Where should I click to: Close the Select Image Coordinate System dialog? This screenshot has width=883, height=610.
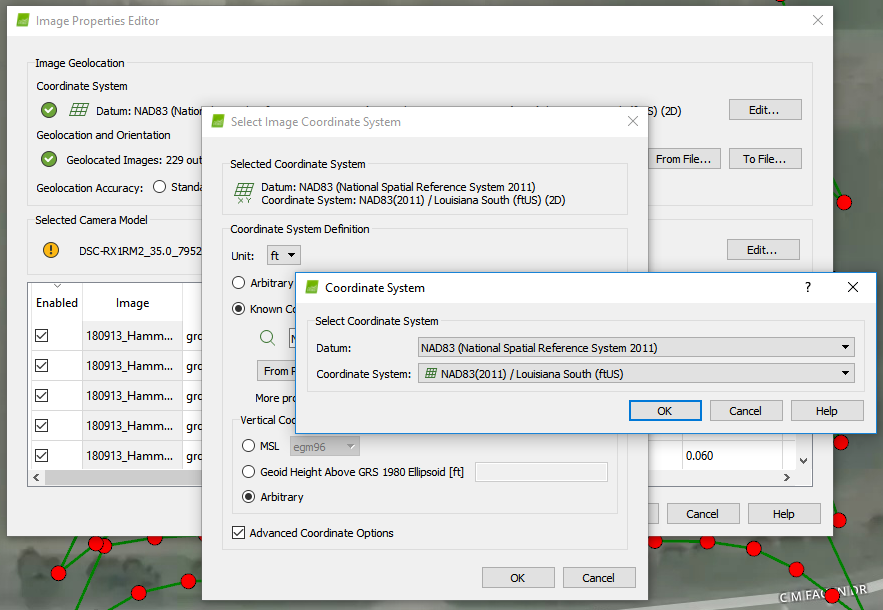point(632,121)
